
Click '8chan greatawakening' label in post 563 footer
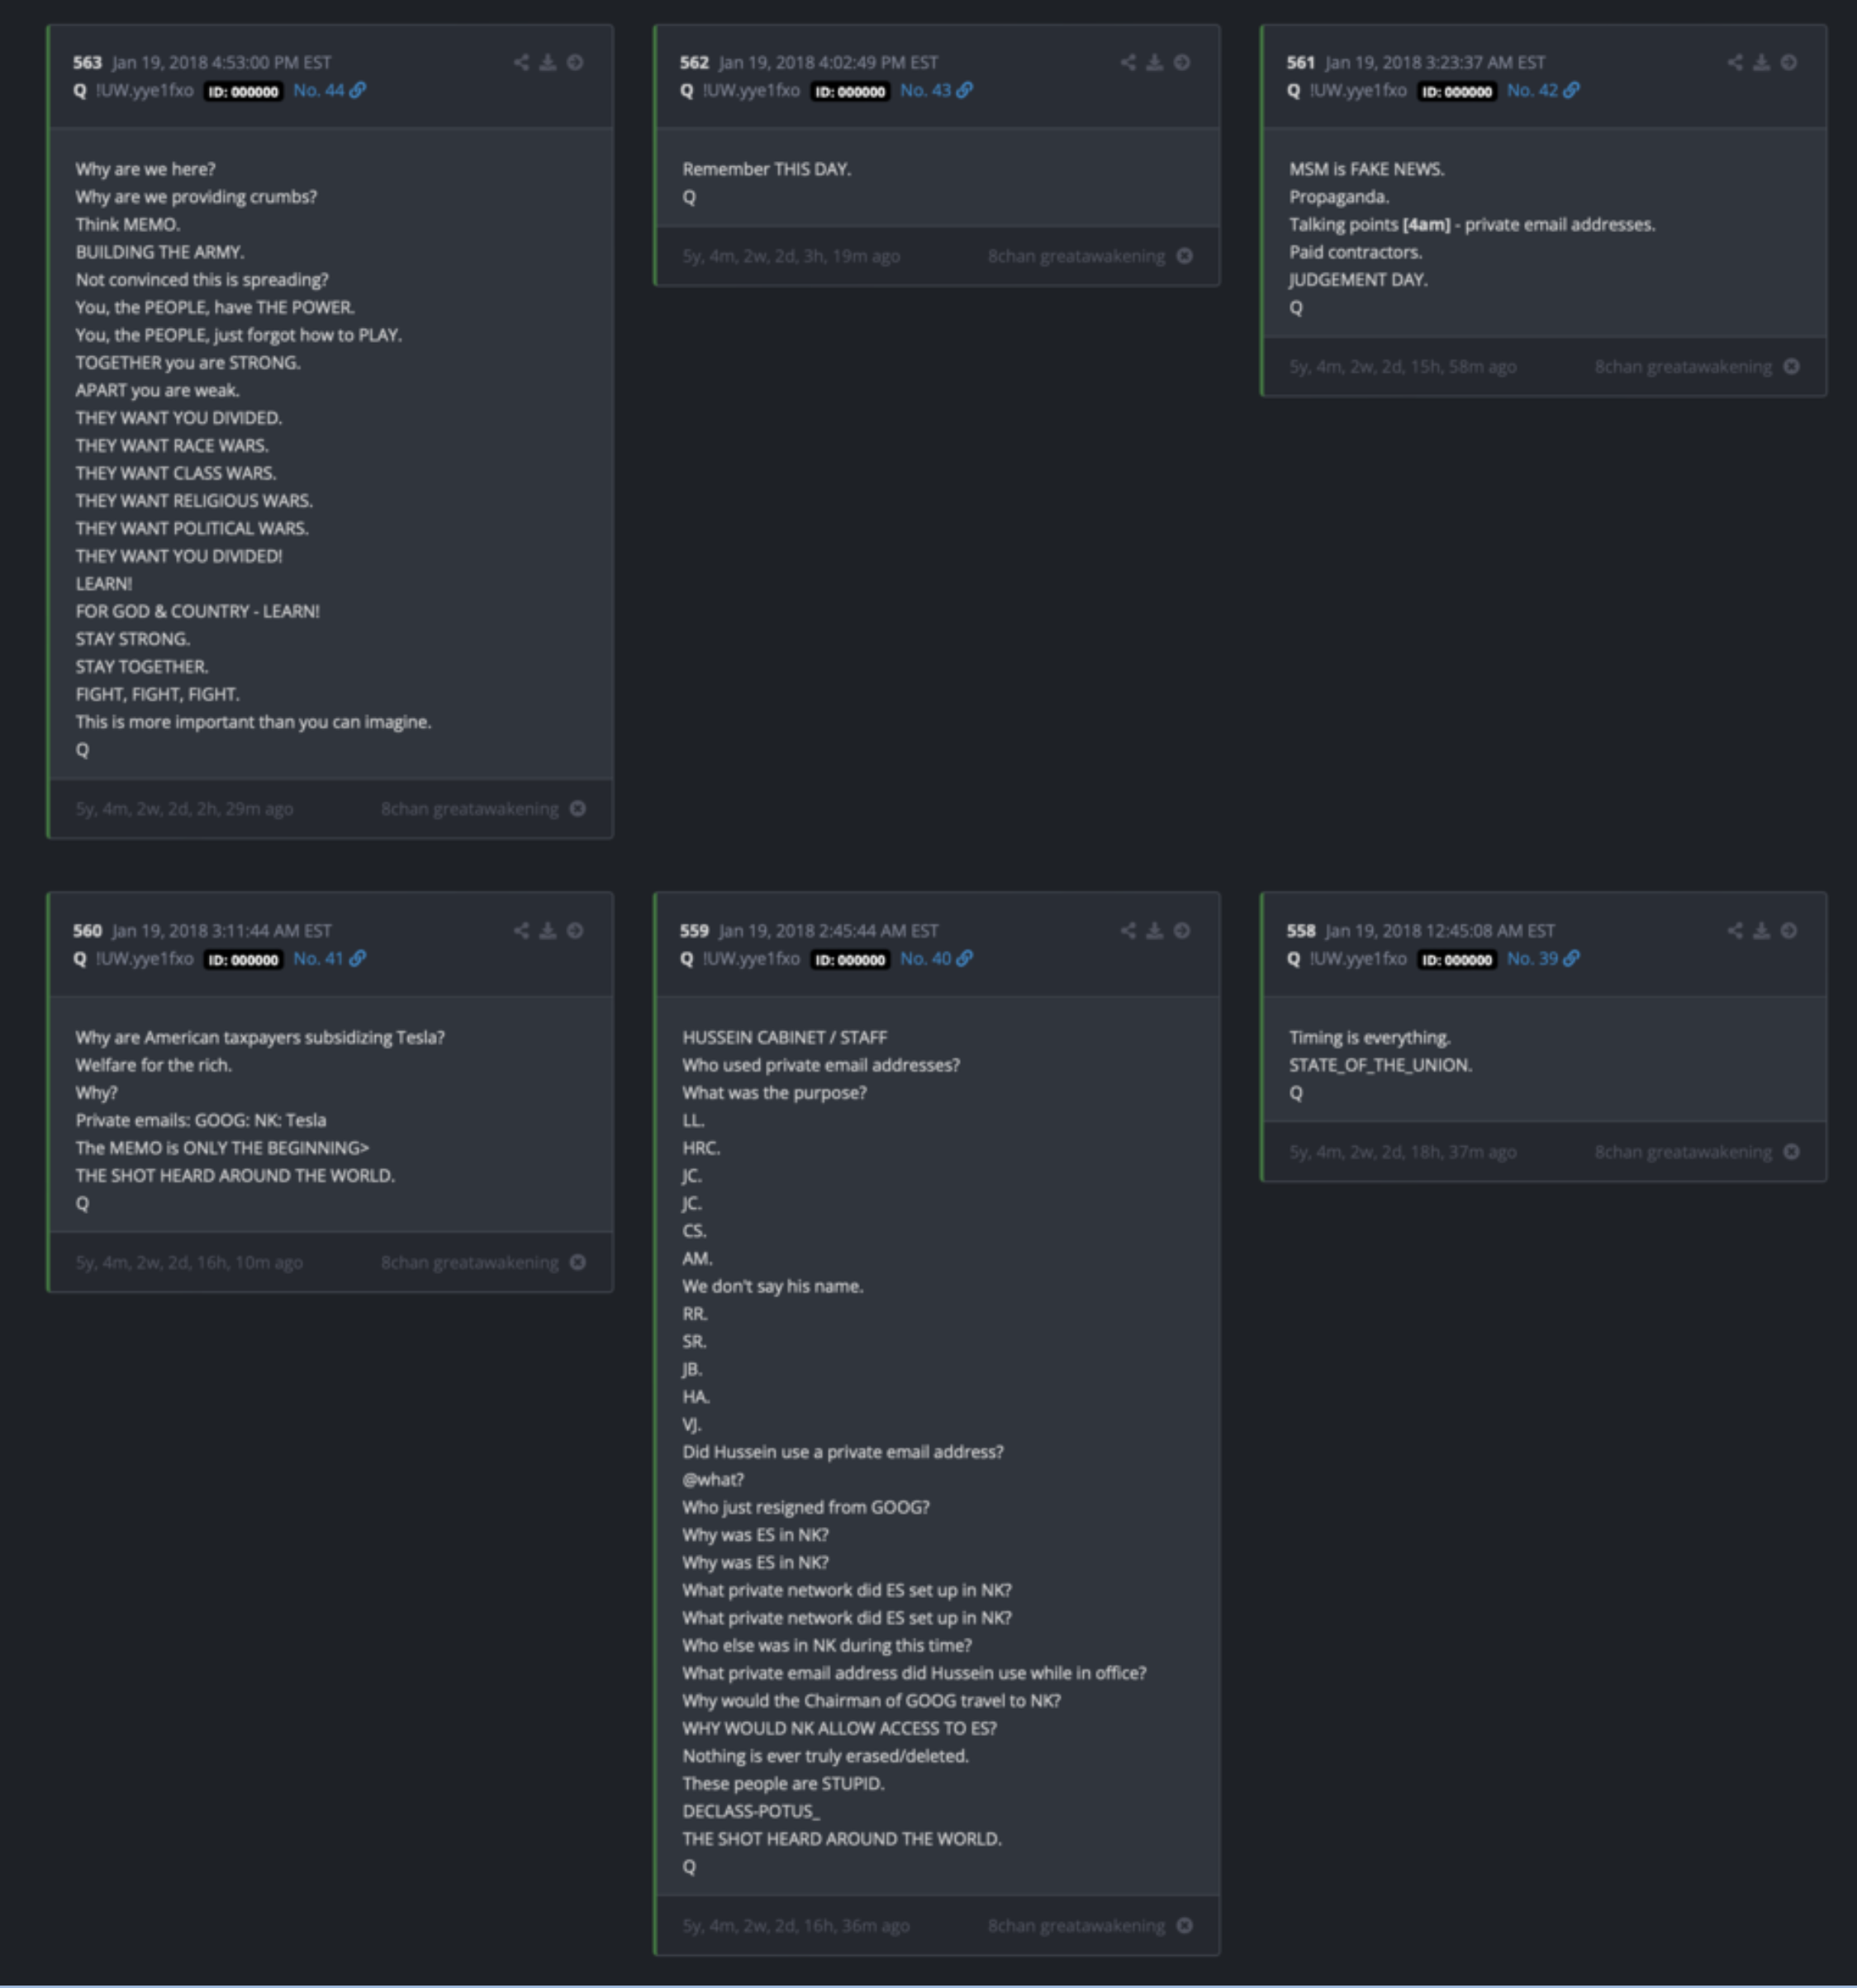[x=470, y=809]
